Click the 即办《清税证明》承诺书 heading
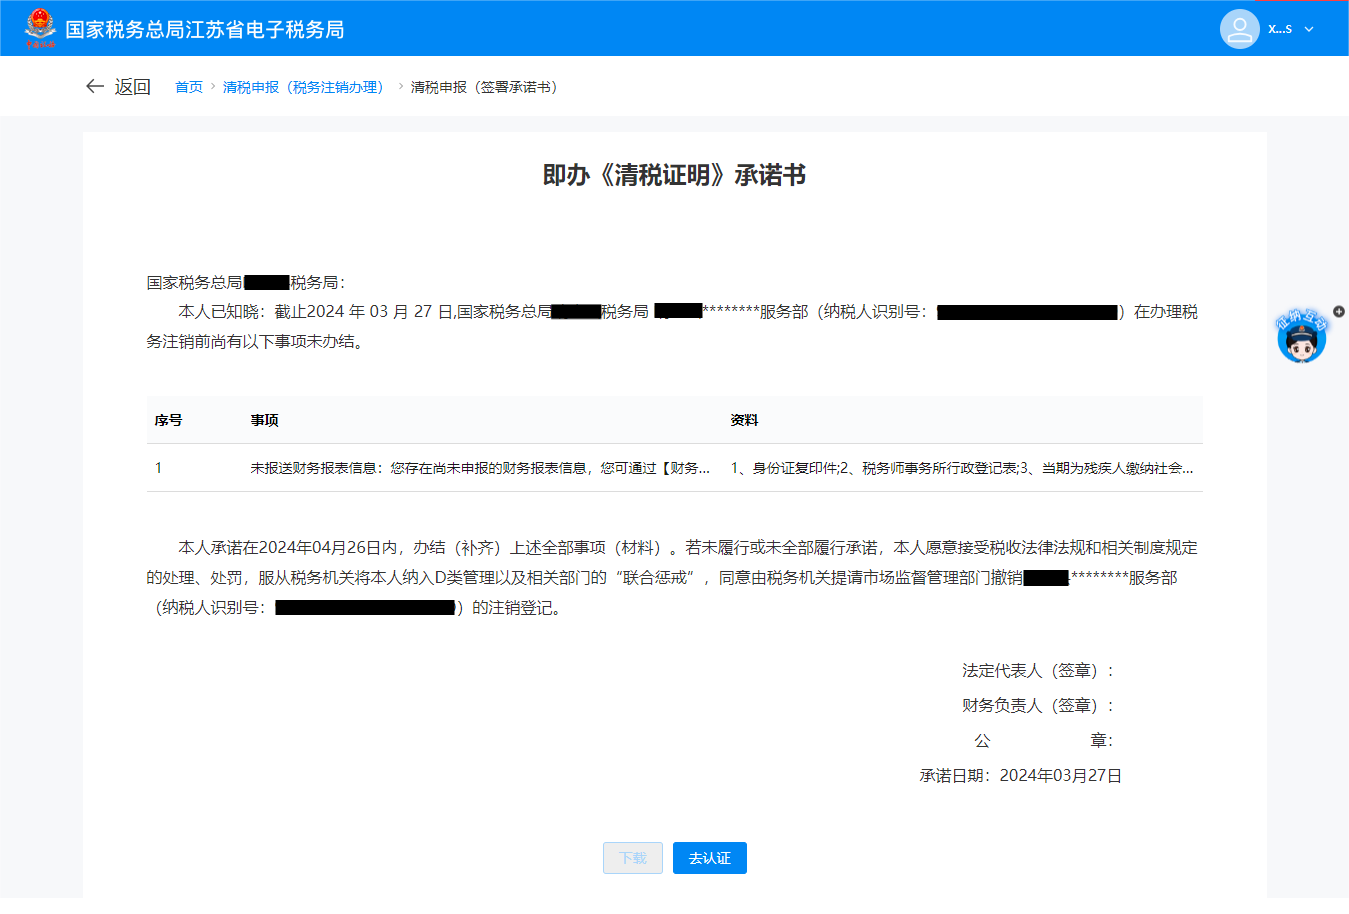This screenshot has width=1349, height=914. (674, 176)
